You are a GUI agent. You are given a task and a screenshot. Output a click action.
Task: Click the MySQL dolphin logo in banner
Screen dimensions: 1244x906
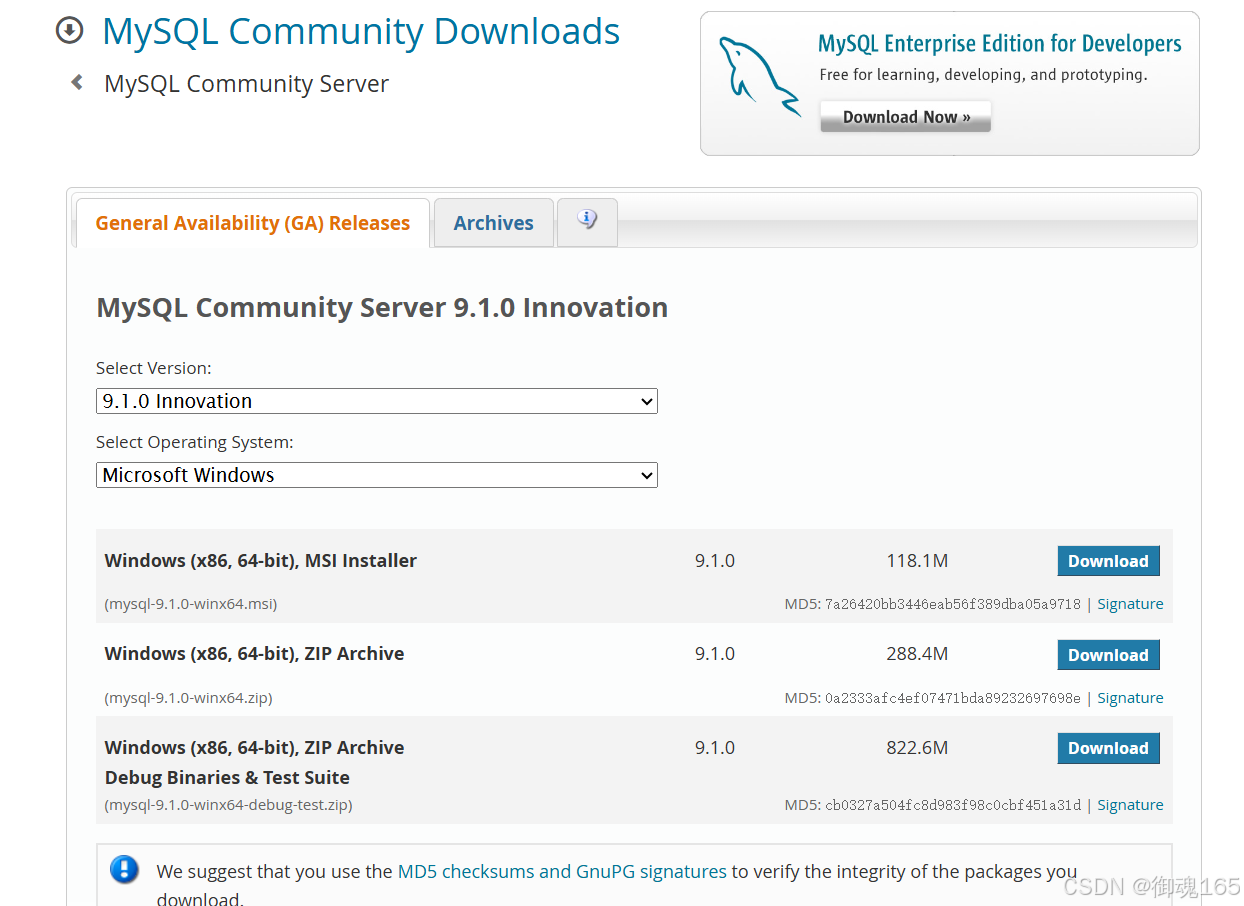point(759,77)
